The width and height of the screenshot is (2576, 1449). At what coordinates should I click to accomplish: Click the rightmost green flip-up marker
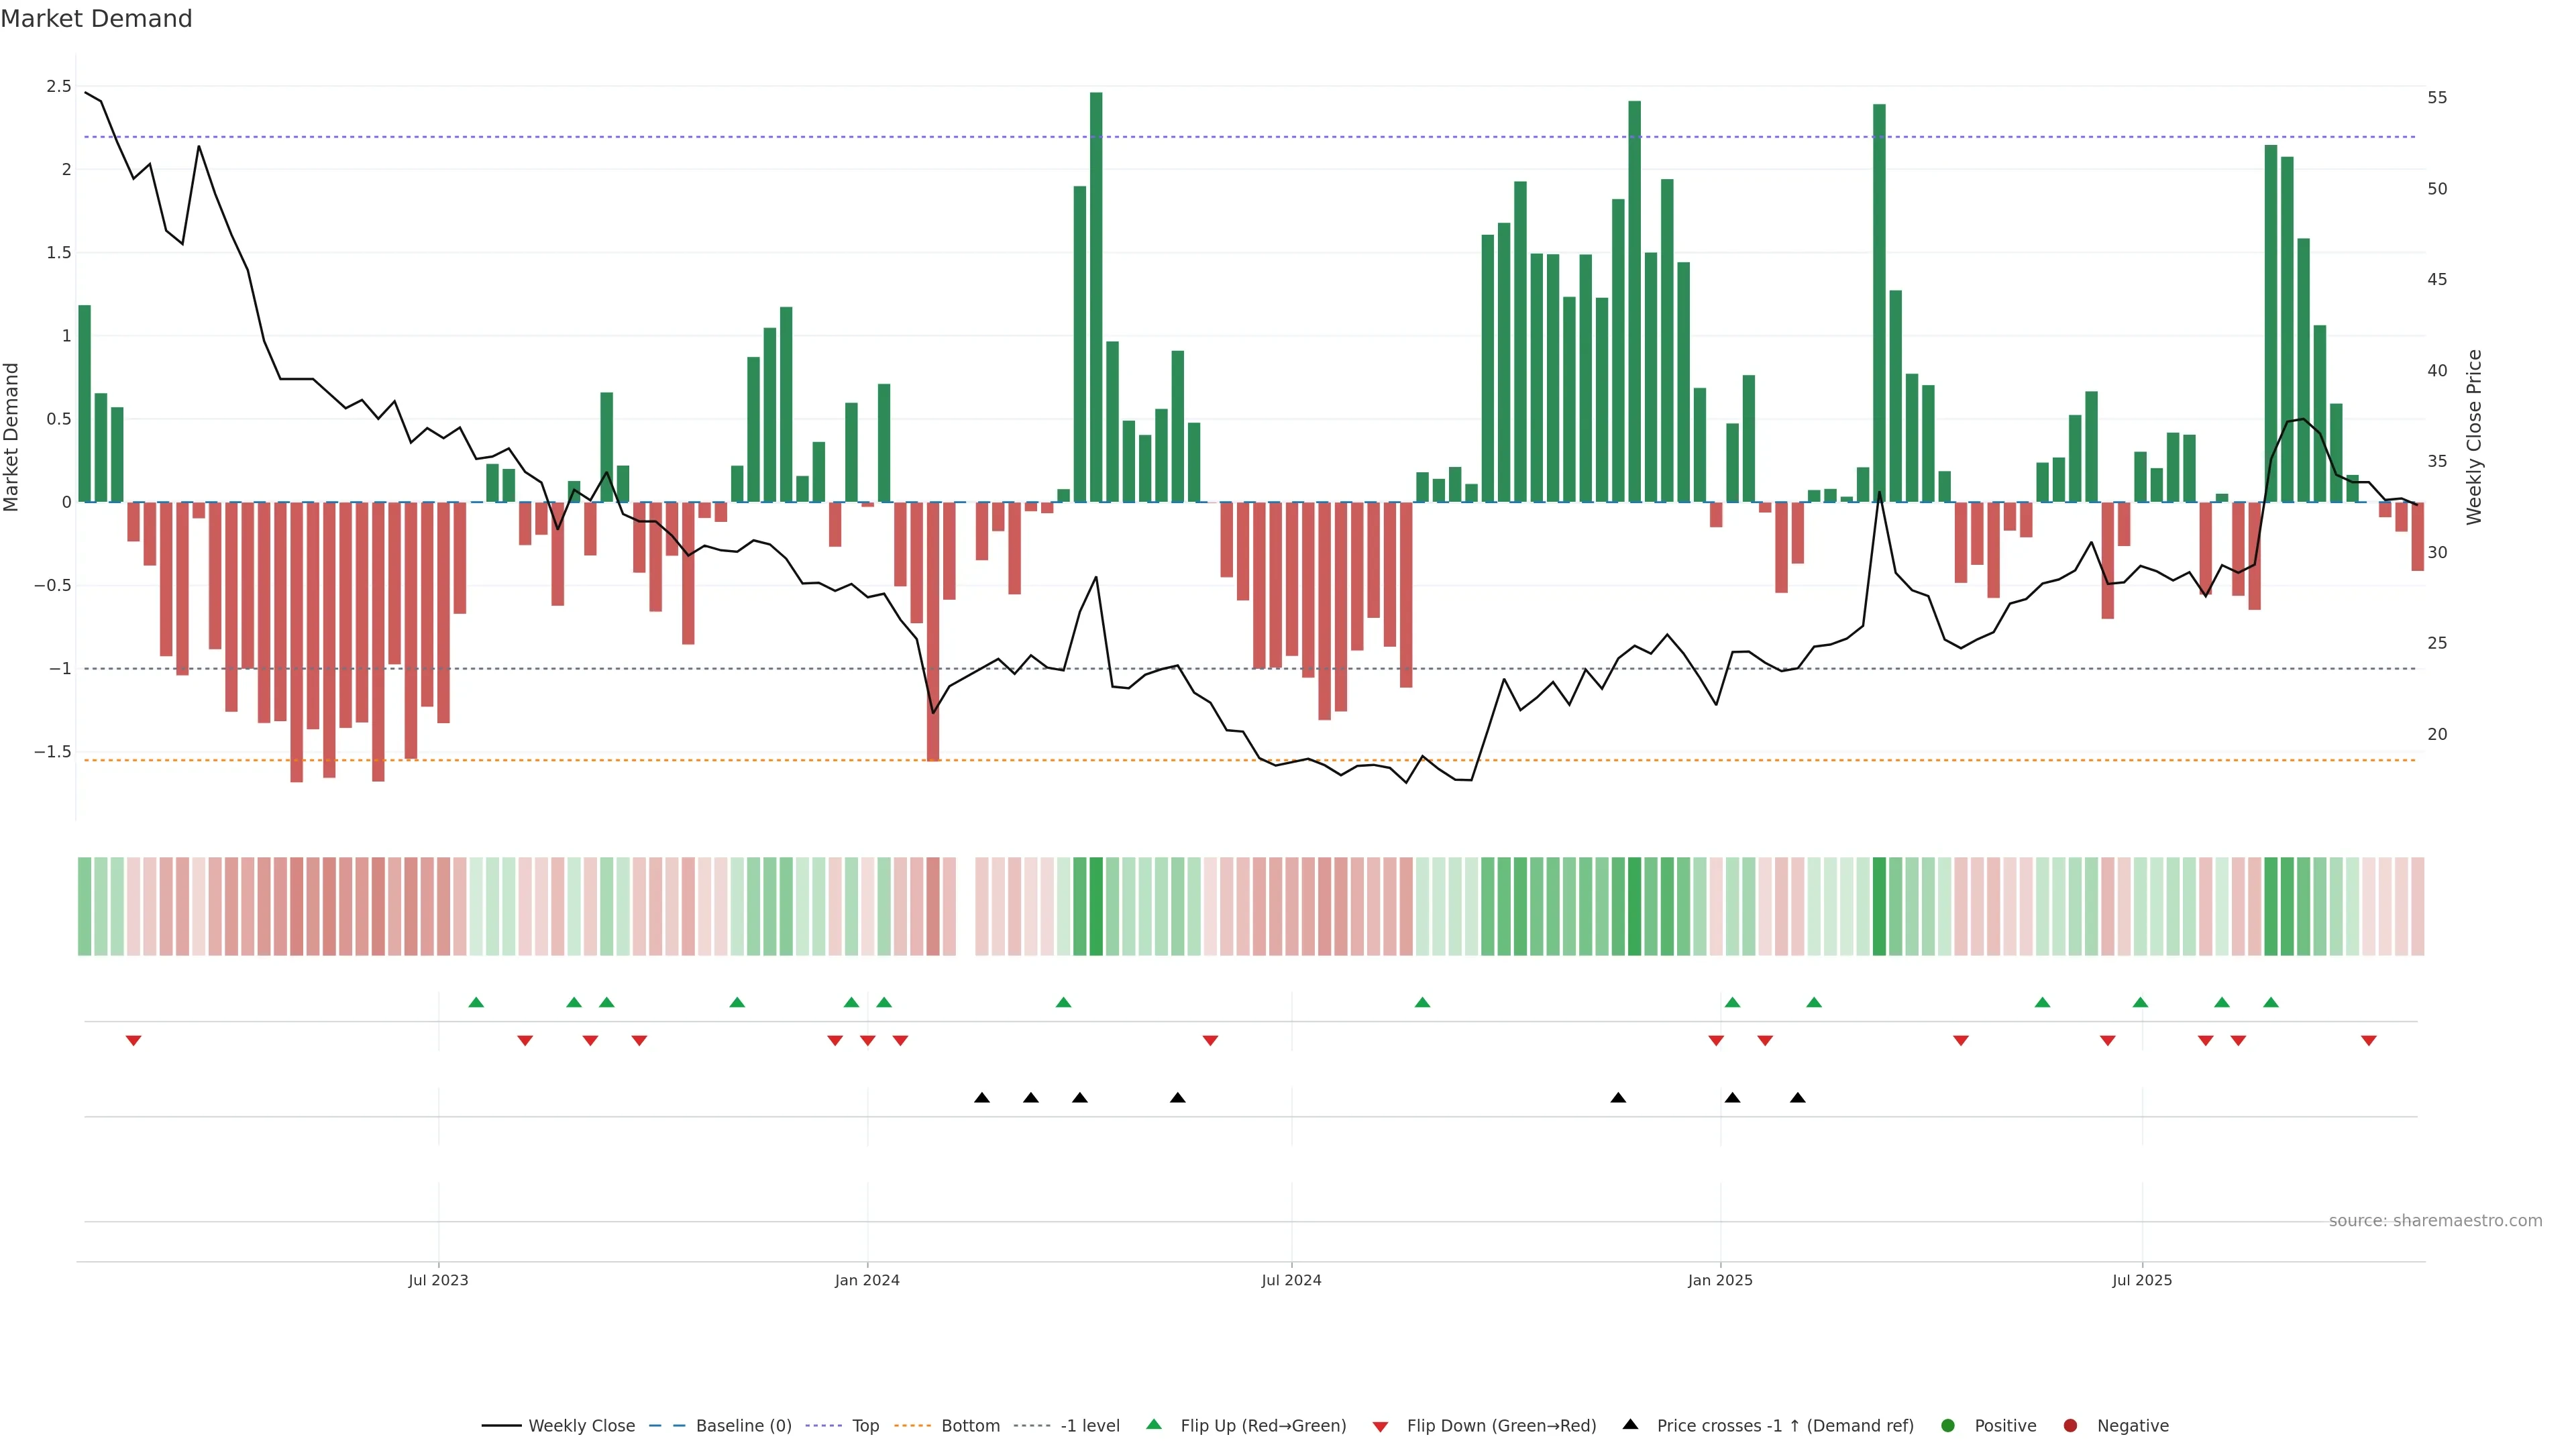coord(2270,1002)
